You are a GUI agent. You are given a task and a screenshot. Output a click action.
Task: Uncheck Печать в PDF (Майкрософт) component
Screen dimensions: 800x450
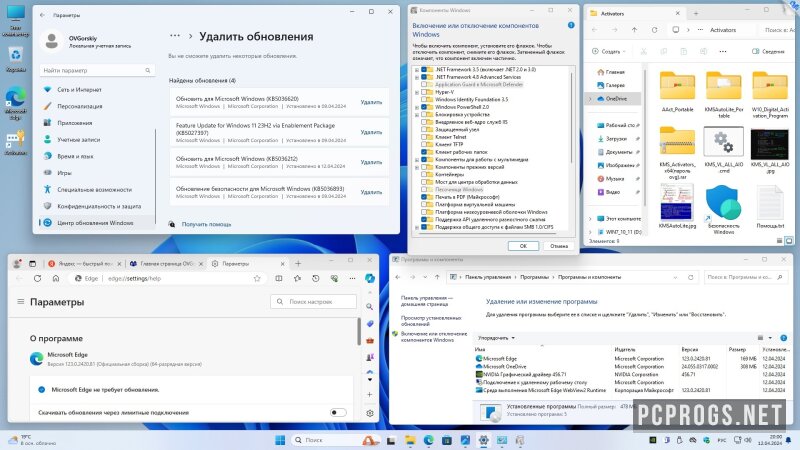coord(423,197)
